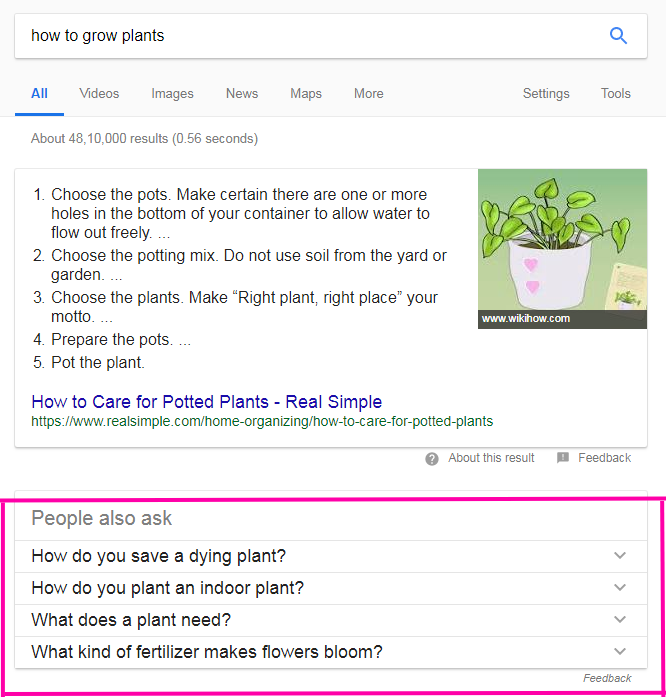Viewport: 666px width, 697px height.
Task: Open the Maps tab
Action: pyautogui.click(x=306, y=93)
